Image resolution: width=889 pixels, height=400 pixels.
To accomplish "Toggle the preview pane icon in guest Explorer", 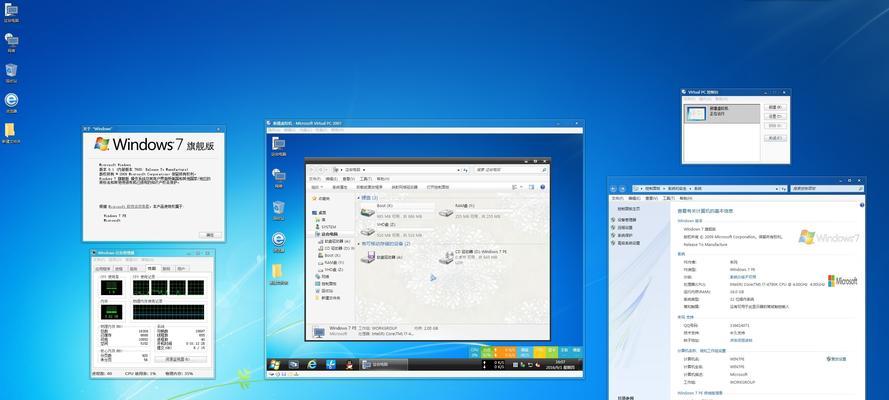I will pyautogui.click(x=531, y=187).
